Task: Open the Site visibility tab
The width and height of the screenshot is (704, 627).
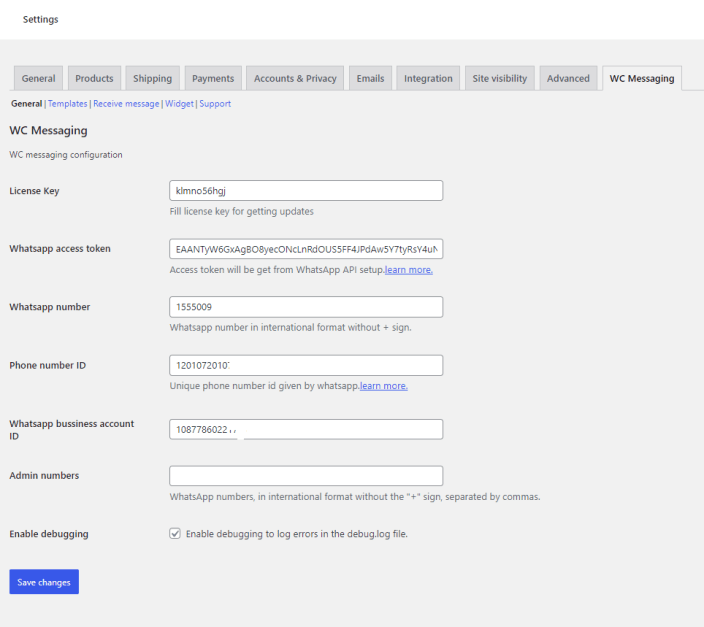Action: [499, 79]
